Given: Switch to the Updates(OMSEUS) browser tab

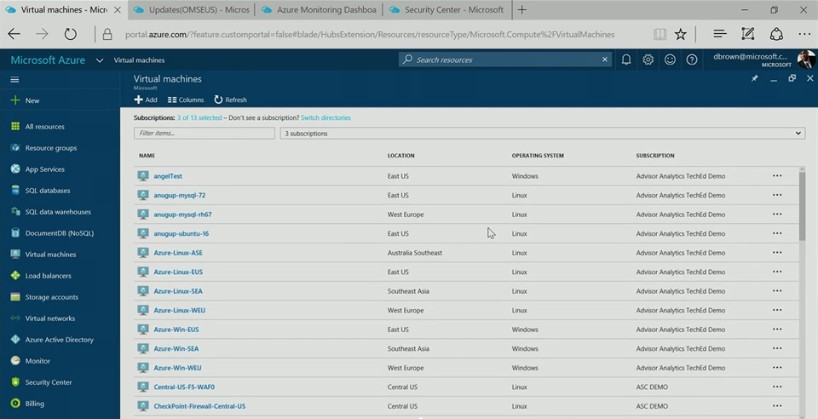Looking at the screenshot, I should pos(191,10).
